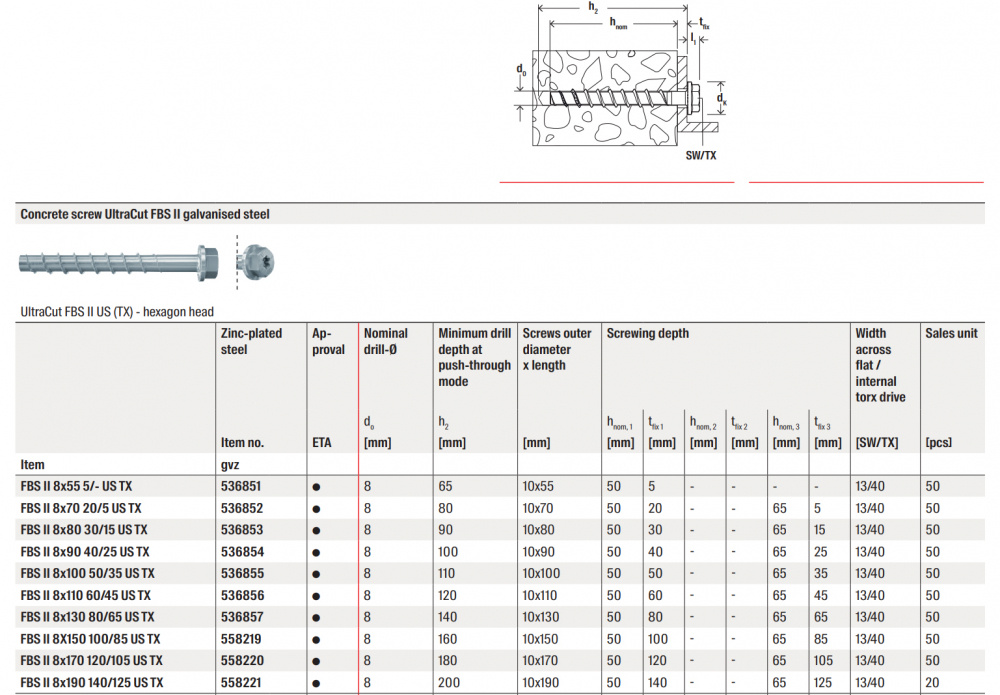Click 'Width across flat / internal torx drive' header
Viewport: 1000px width, 695px height.
(x=880, y=365)
